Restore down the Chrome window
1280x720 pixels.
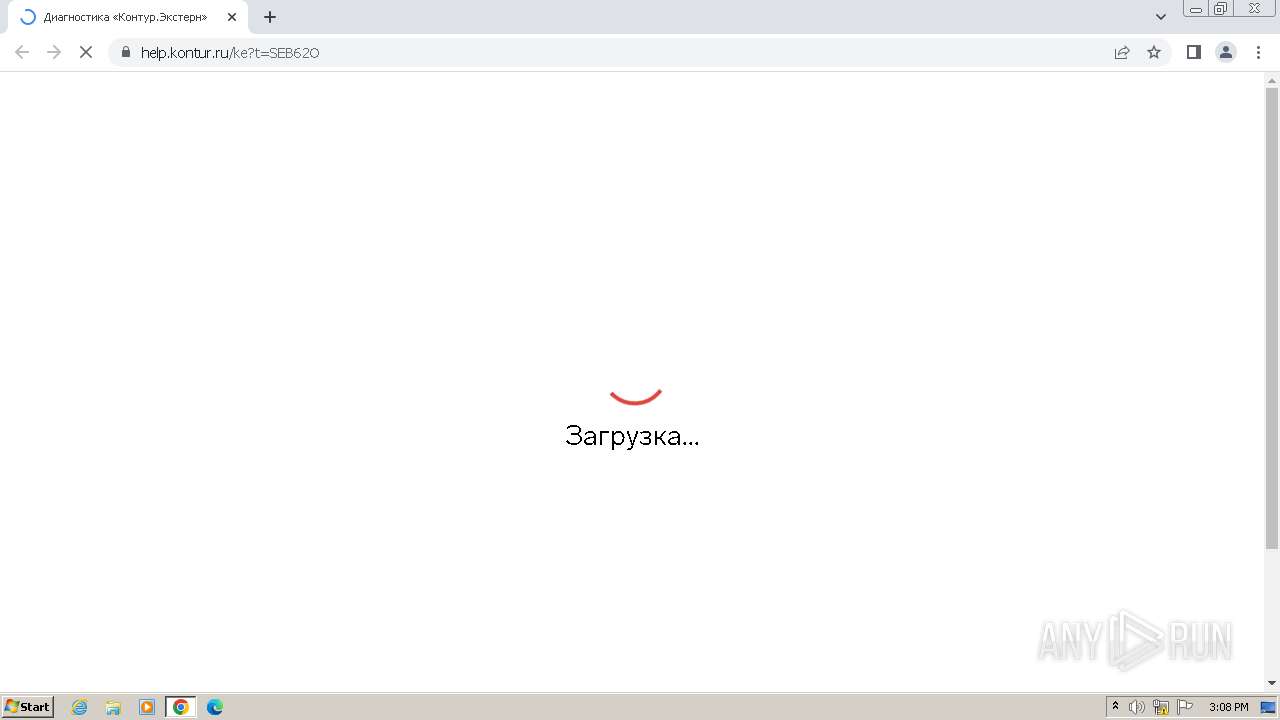click(1221, 9)
